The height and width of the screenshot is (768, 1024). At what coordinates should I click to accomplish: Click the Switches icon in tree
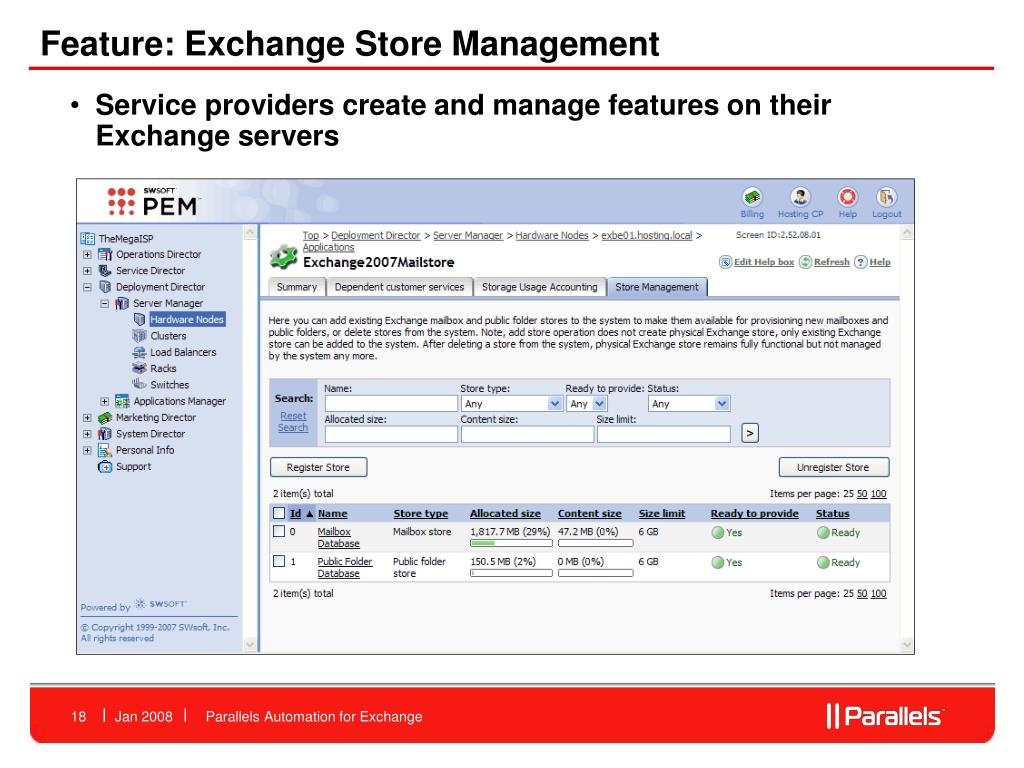139,384
